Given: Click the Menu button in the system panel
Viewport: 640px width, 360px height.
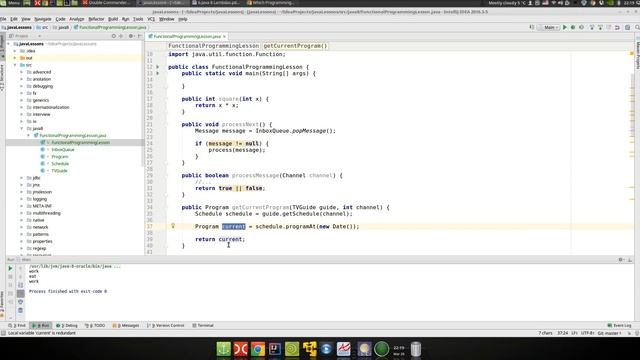Looking at the screenshot, I should (10, 3).
